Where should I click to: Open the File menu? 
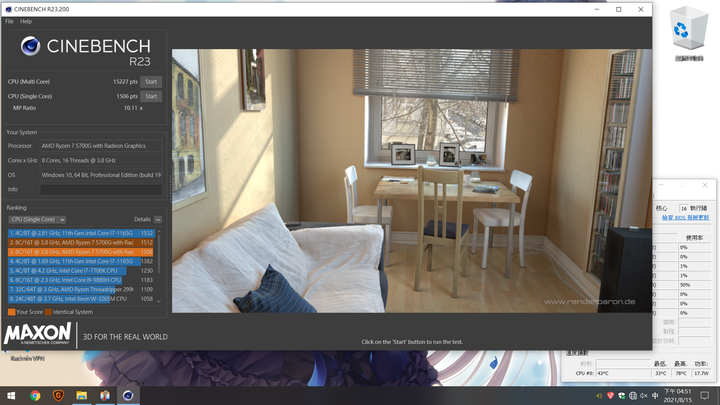coord(9,21)
